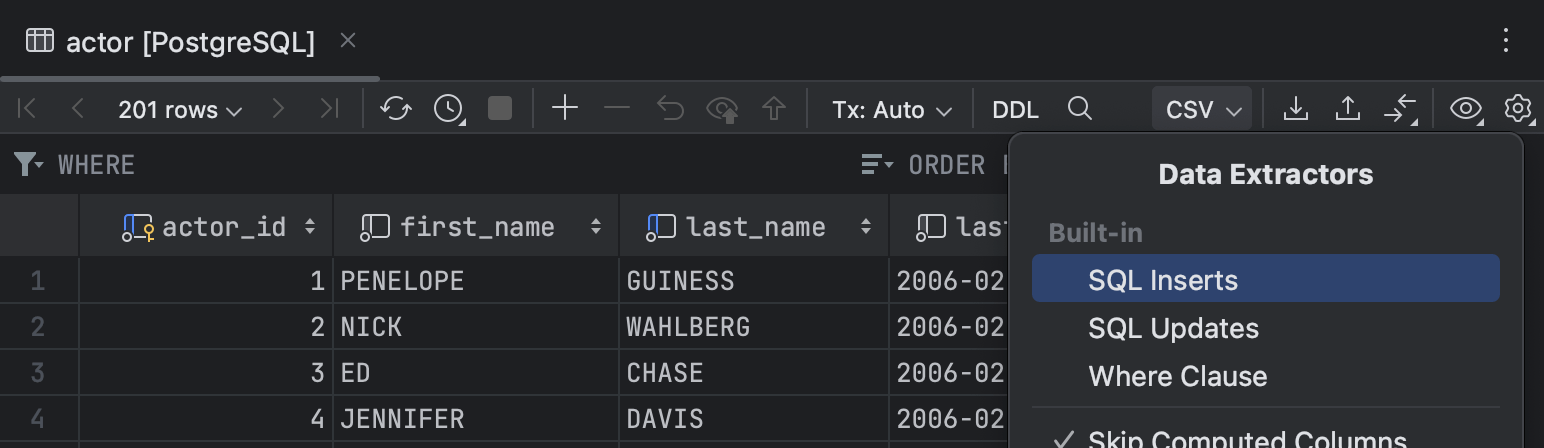Click the DDL button
The height and width of the screenshot is (448, 1544).
pos(1015,109)
